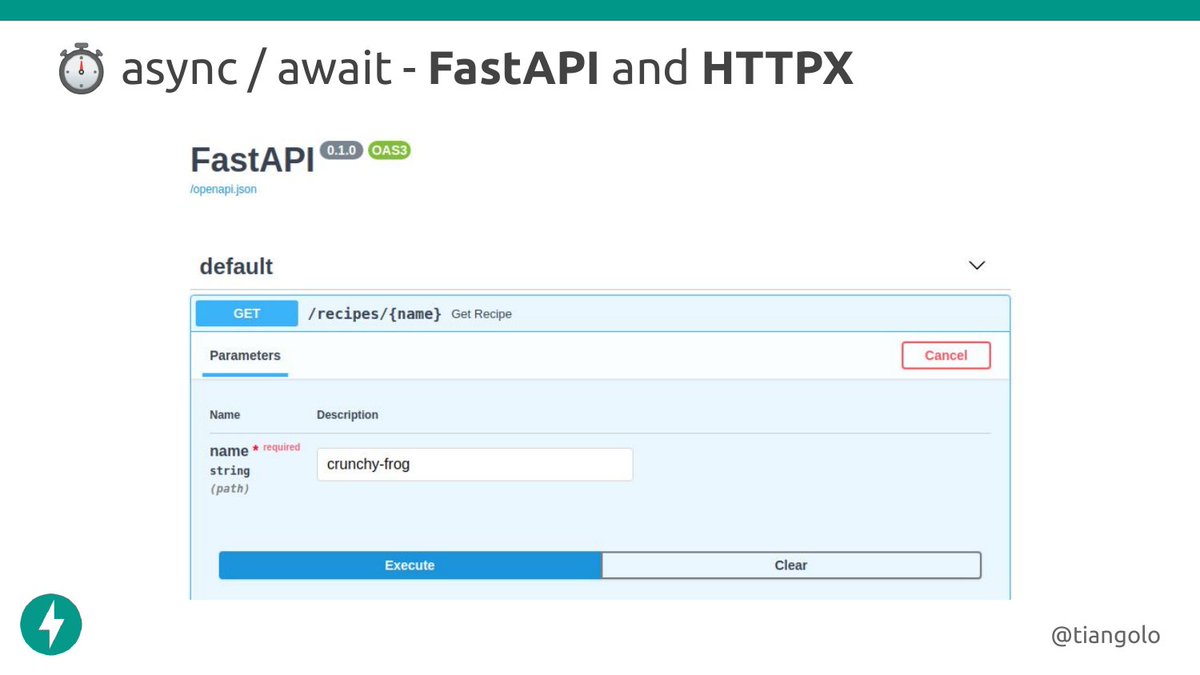Image resolution: width=1200 pixels, height=675 pixels.
Task: Select the Parameters tab
Action: pos(245,356)
